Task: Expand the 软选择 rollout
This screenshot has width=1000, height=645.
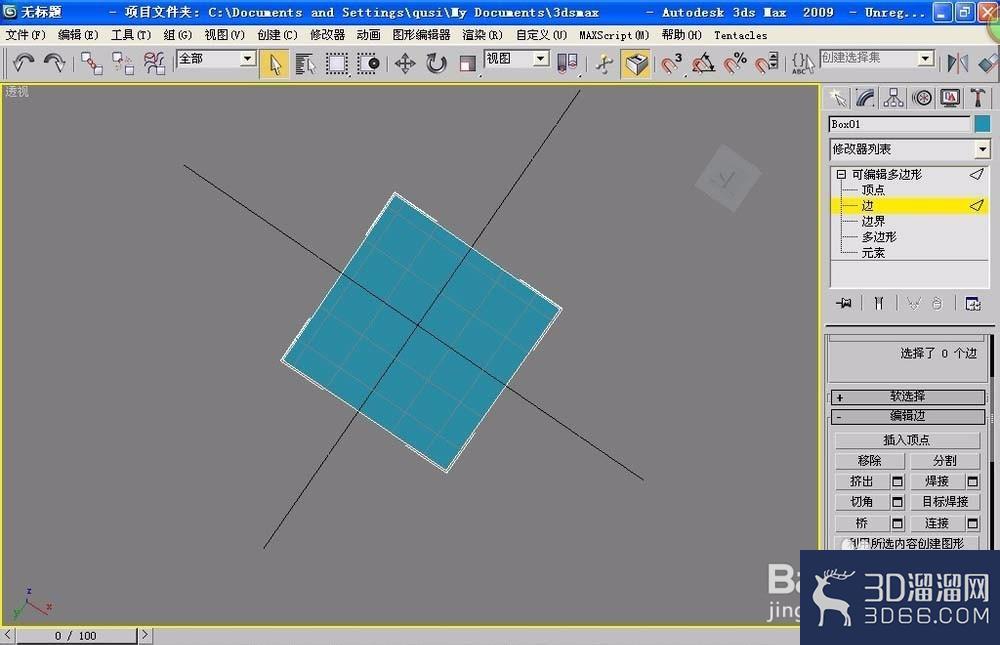Action: click(908, 397)
